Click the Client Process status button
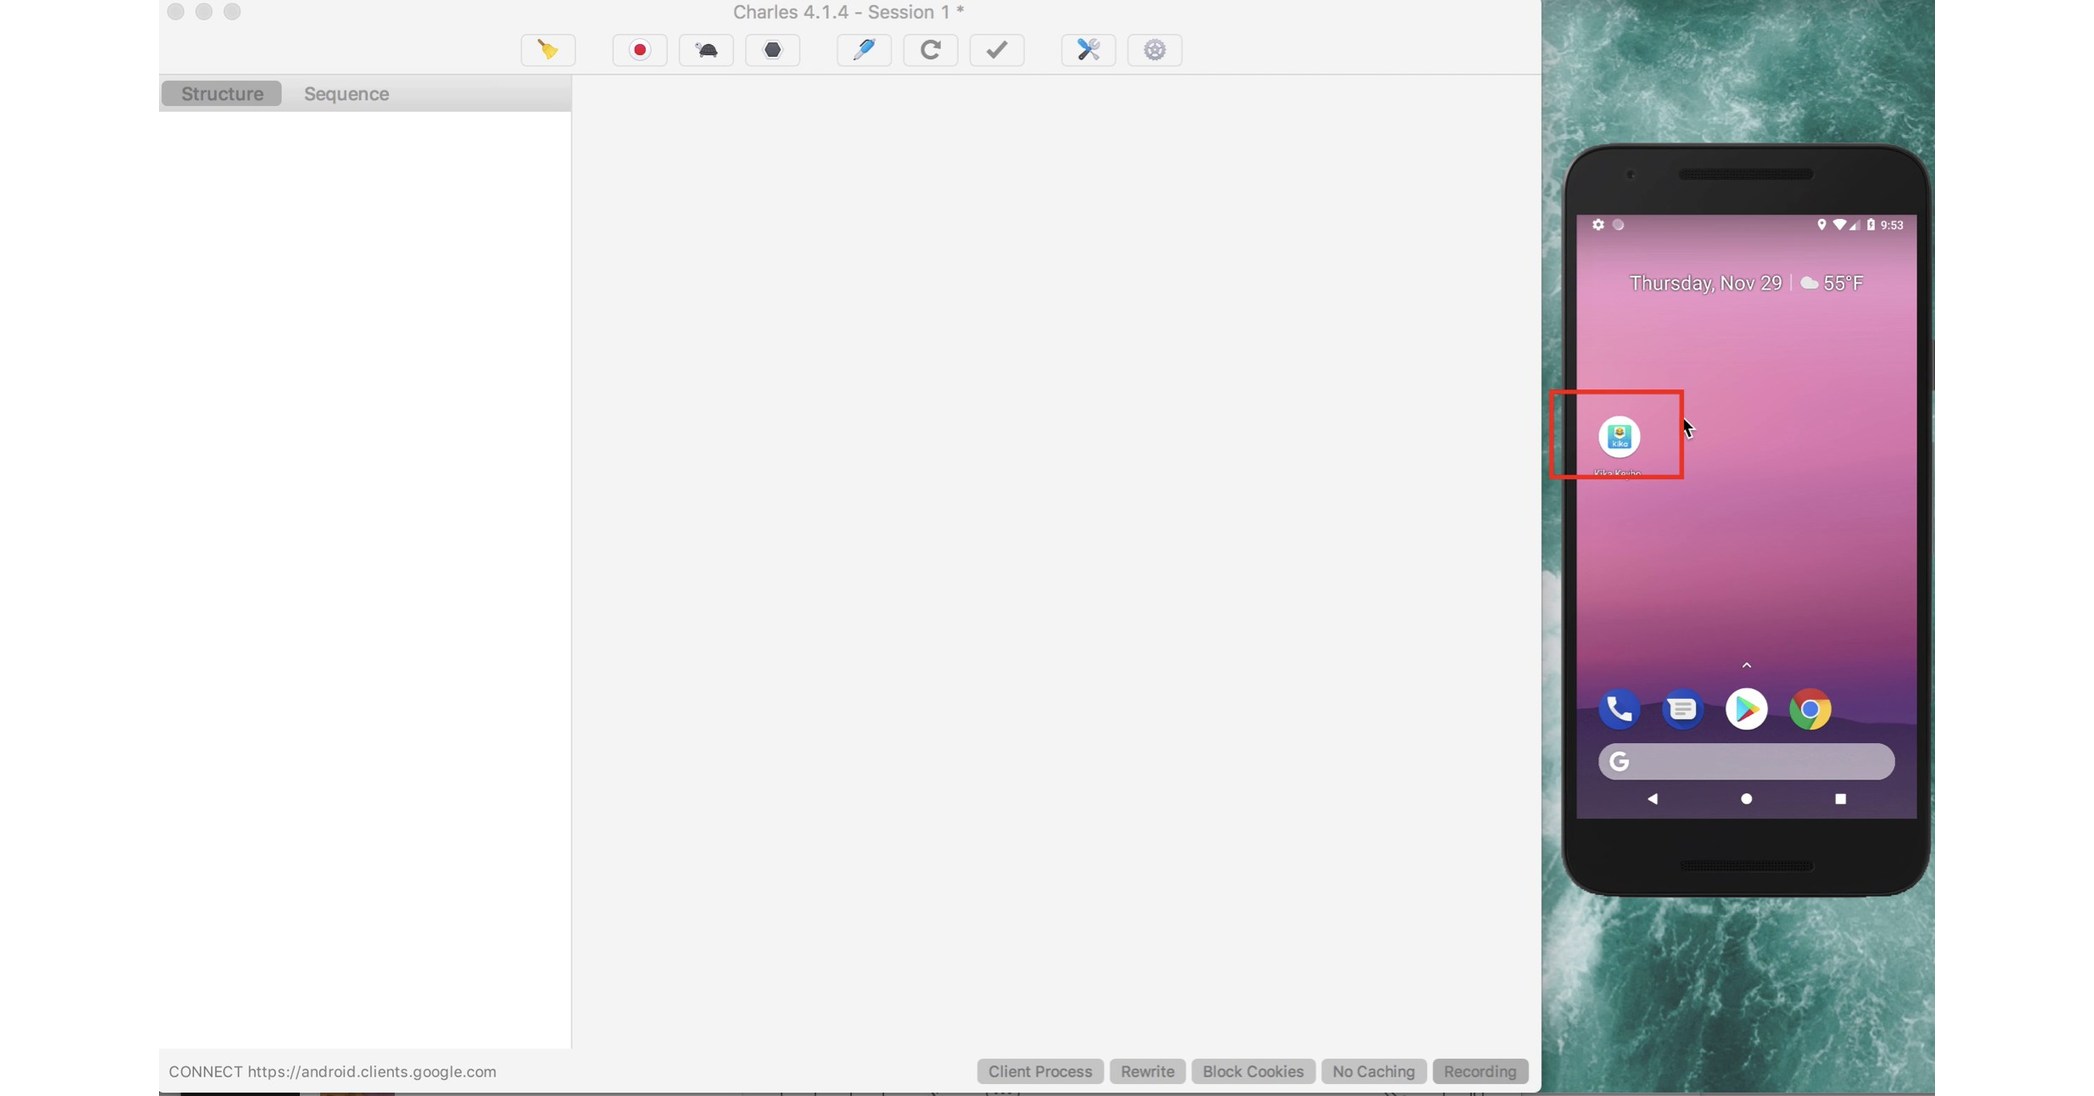 (1040, 1071)
